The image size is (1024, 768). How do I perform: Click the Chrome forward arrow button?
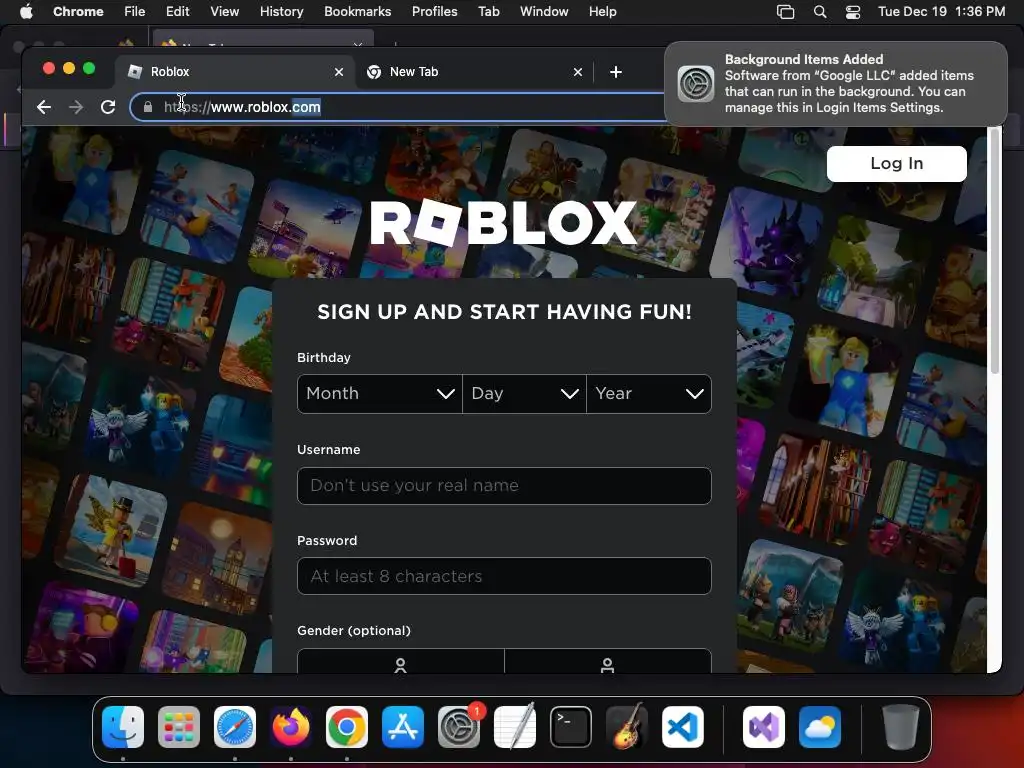[76, 107]
